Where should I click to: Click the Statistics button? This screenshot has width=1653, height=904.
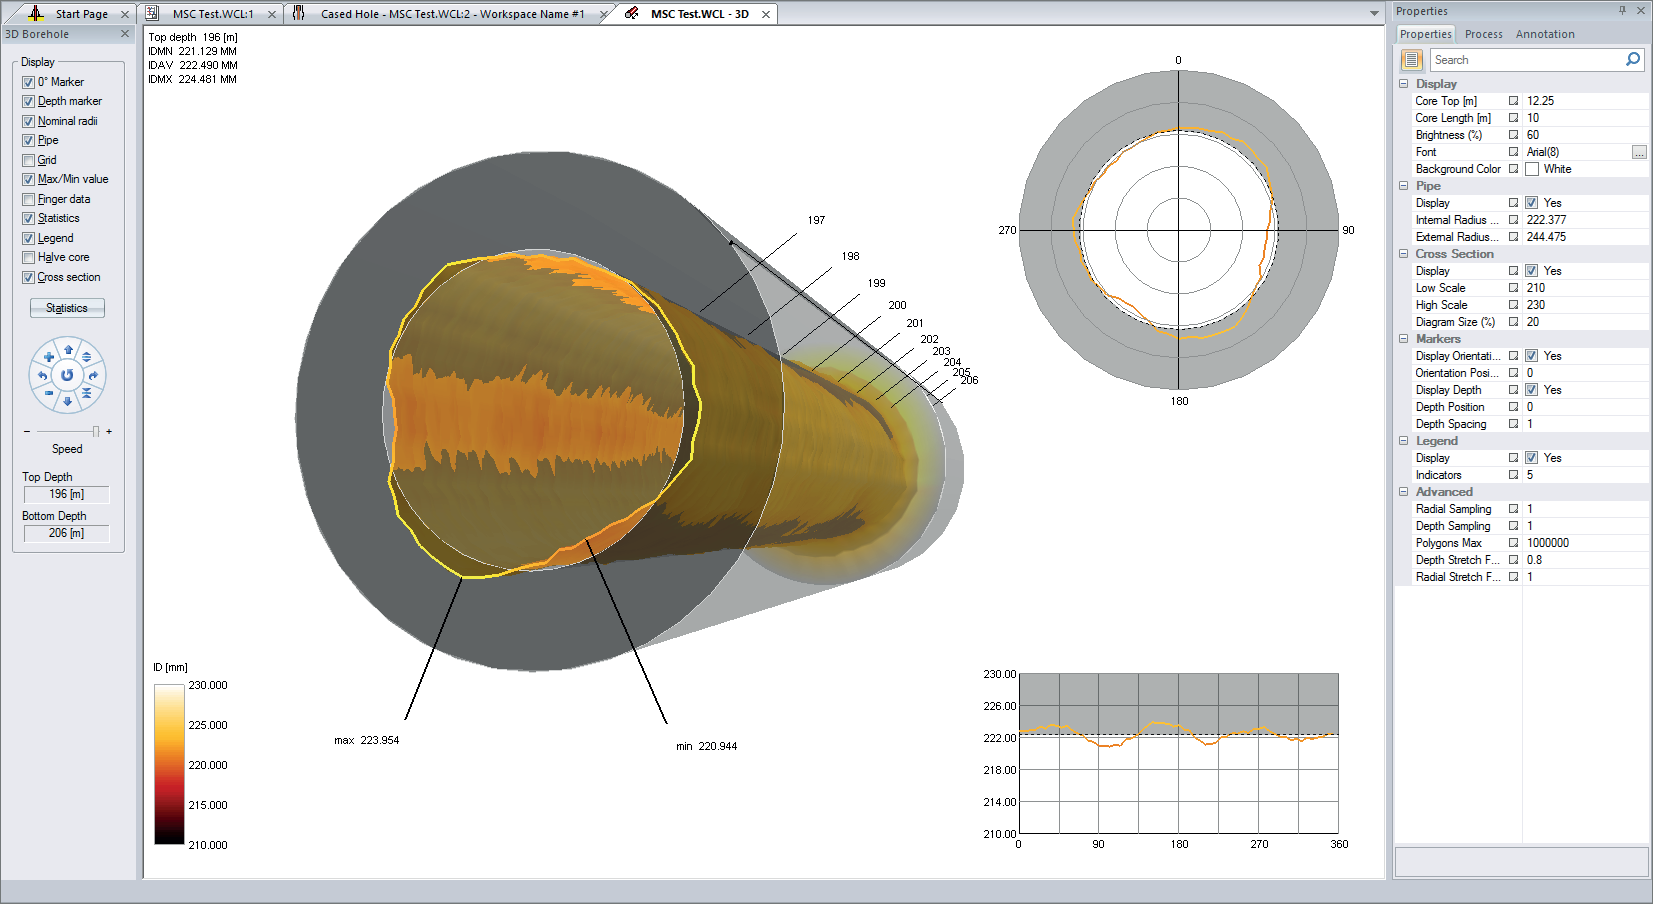pos(67,307)
